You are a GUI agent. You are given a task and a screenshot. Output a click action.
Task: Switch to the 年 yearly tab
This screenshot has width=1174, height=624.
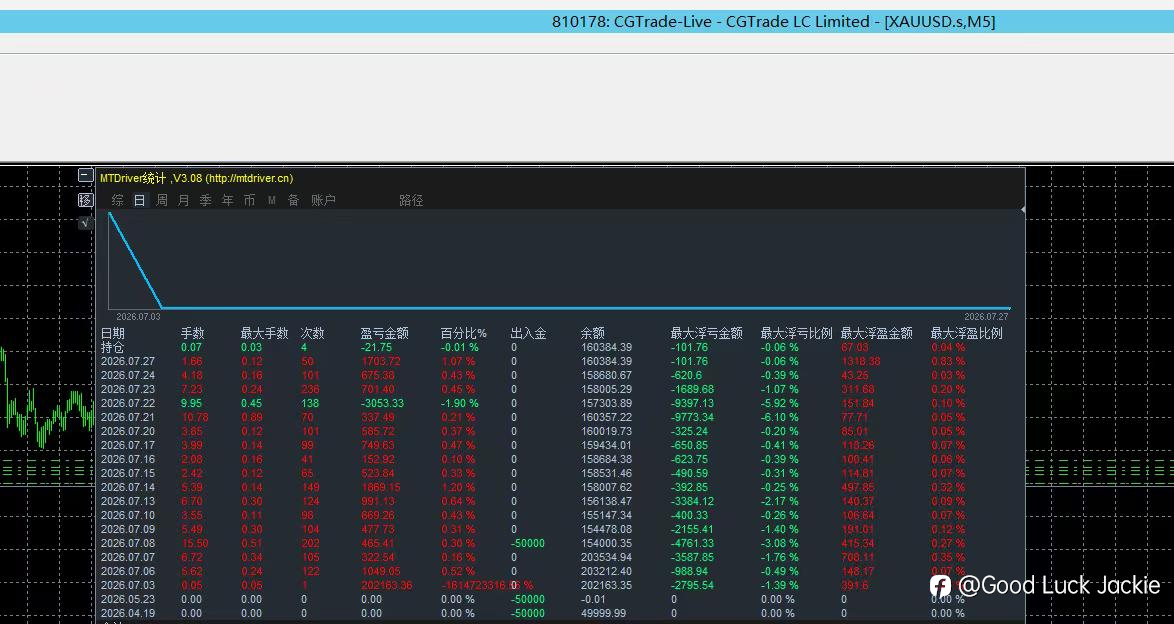tap(228, 200)
